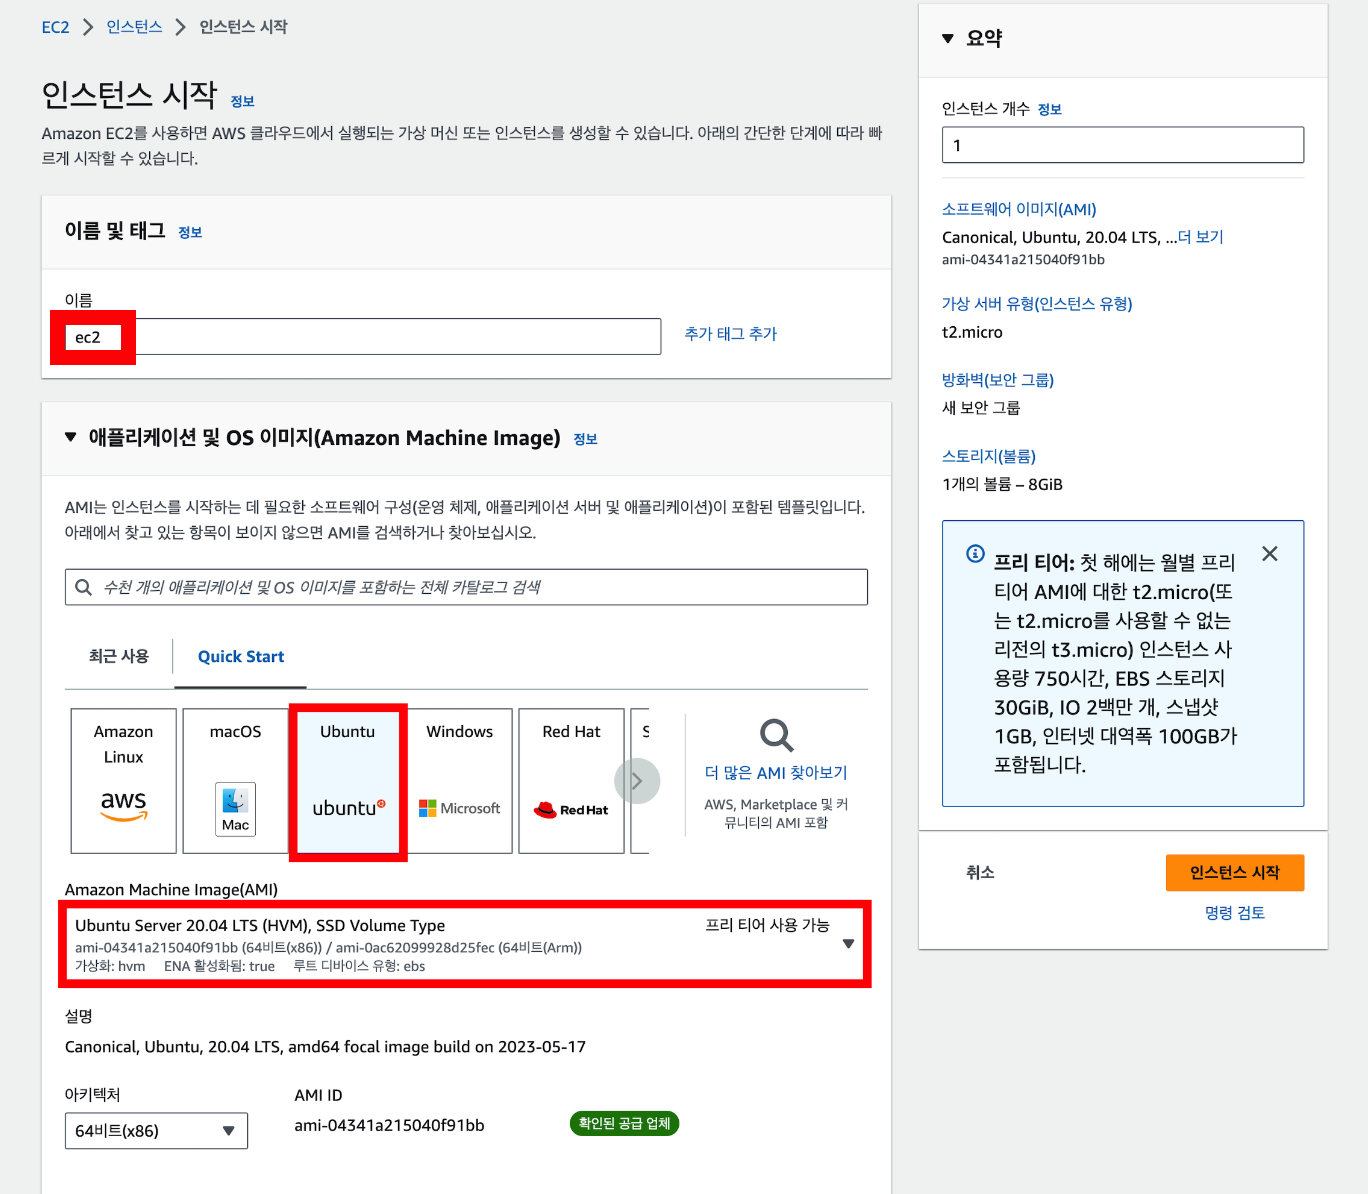This screenshot has width=1368, height=1194.
Task: Click the AMI carousel next arrow
Action: click(x=637, y=781)
